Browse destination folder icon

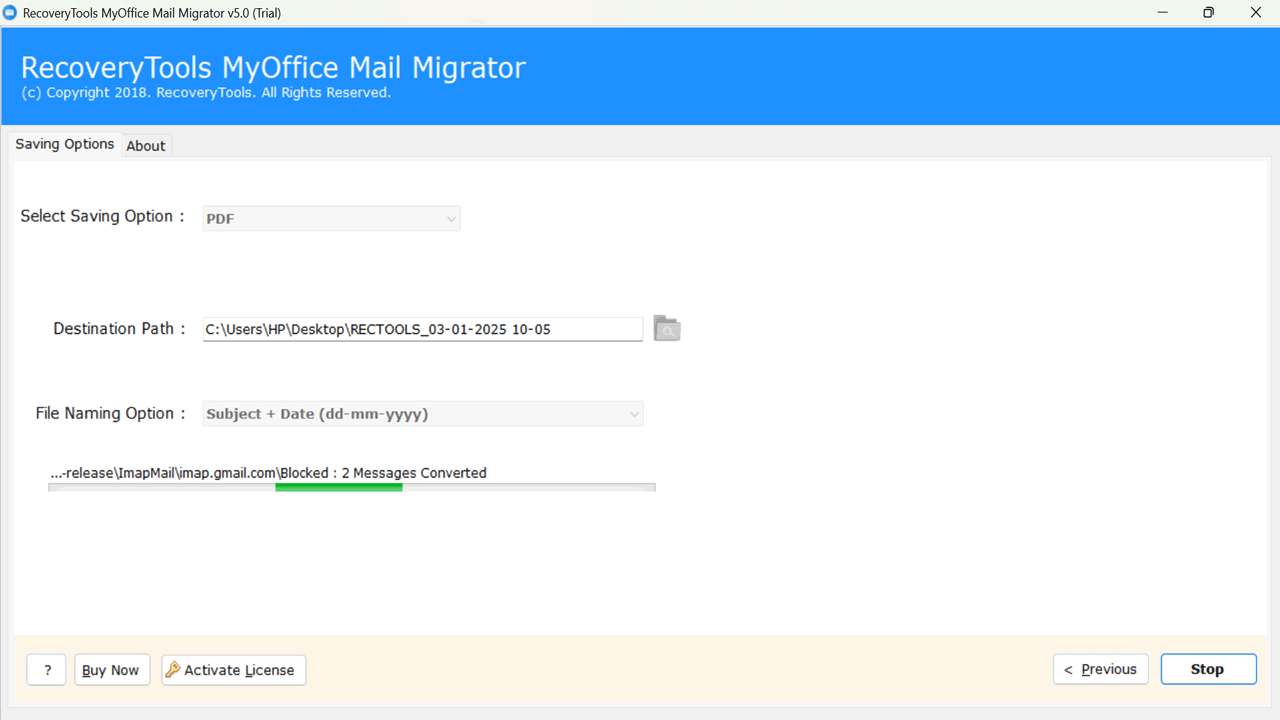pyautogui.click(x=667, y=328)
